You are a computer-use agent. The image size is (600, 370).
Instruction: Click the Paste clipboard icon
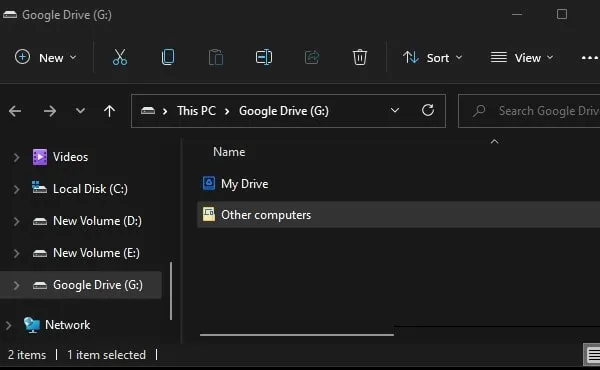(x=216, y=57)
